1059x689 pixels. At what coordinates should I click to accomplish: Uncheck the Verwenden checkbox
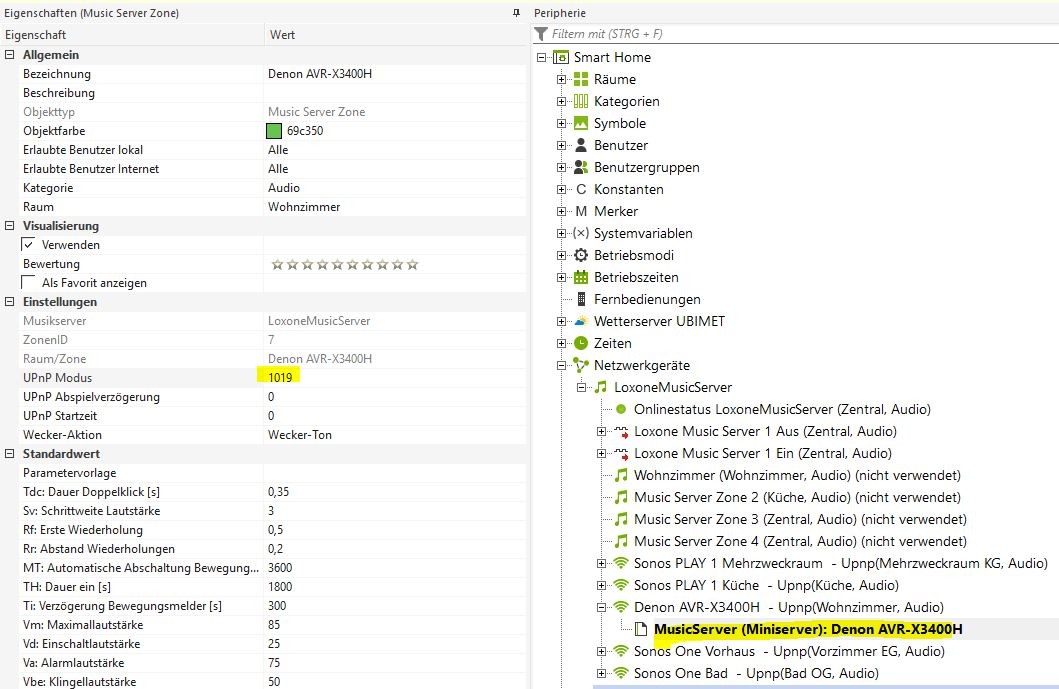coord(28,244)
